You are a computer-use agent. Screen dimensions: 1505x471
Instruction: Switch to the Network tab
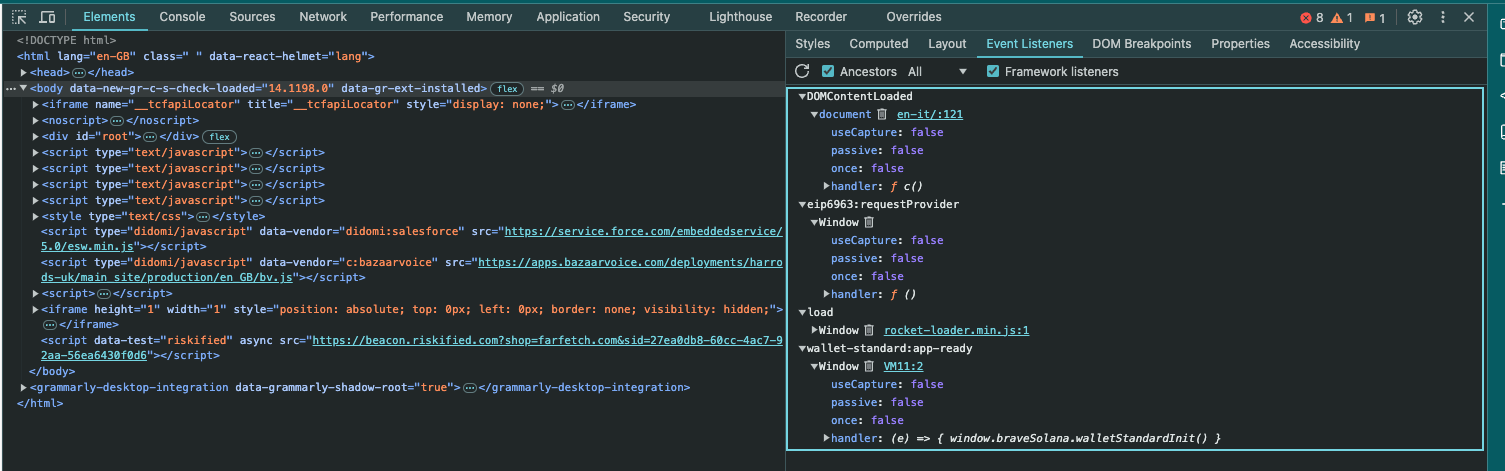[323, 17]
